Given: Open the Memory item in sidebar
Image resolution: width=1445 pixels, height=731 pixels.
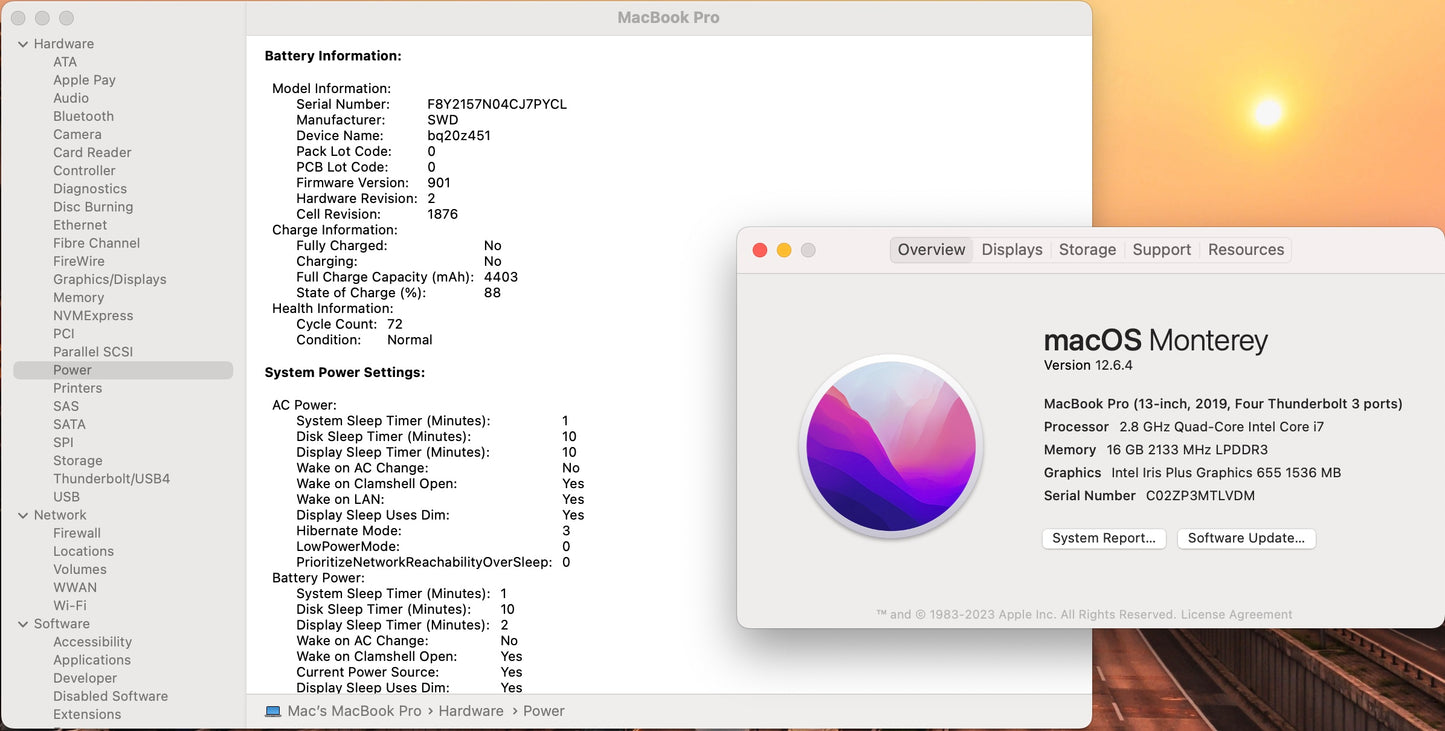Looking at the screenshot, I should (78, 297).
